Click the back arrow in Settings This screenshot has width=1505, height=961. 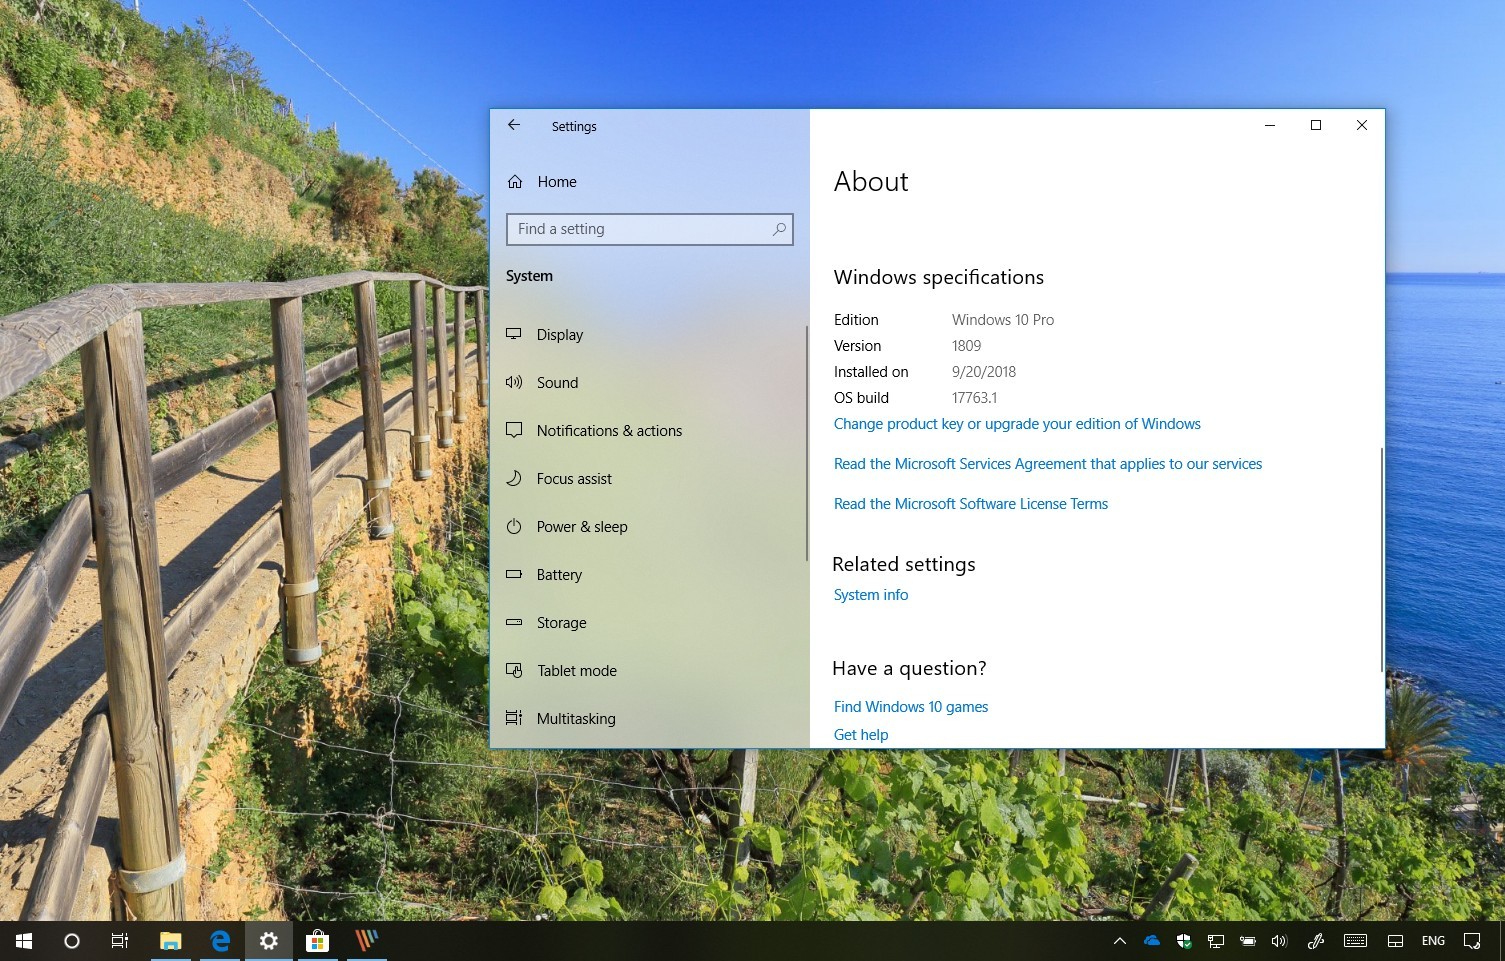514,125
